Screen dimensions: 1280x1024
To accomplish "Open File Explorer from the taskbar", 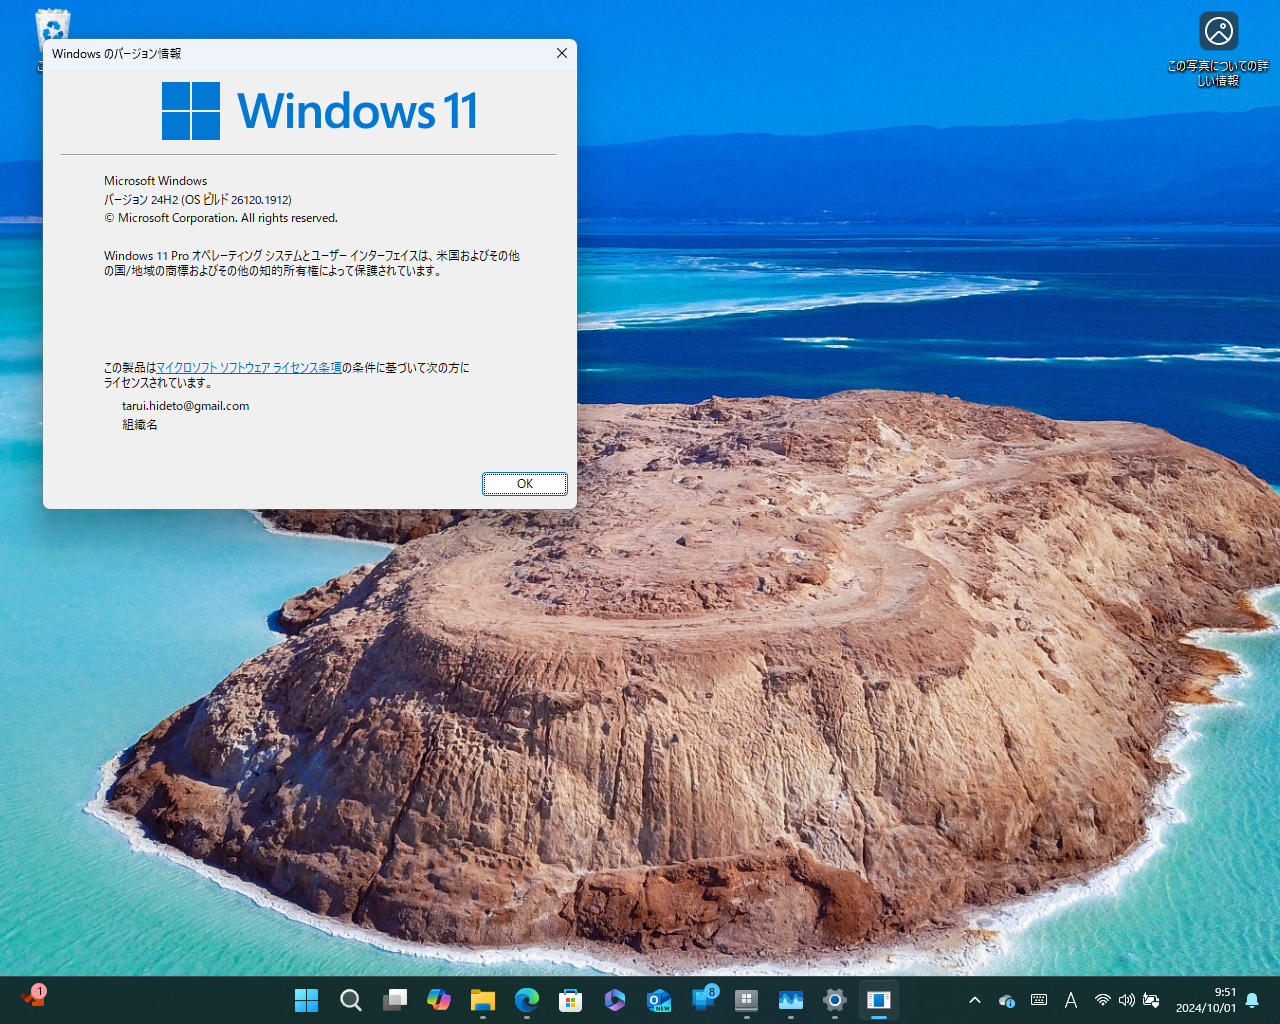I will click(x=482, y=1000).
